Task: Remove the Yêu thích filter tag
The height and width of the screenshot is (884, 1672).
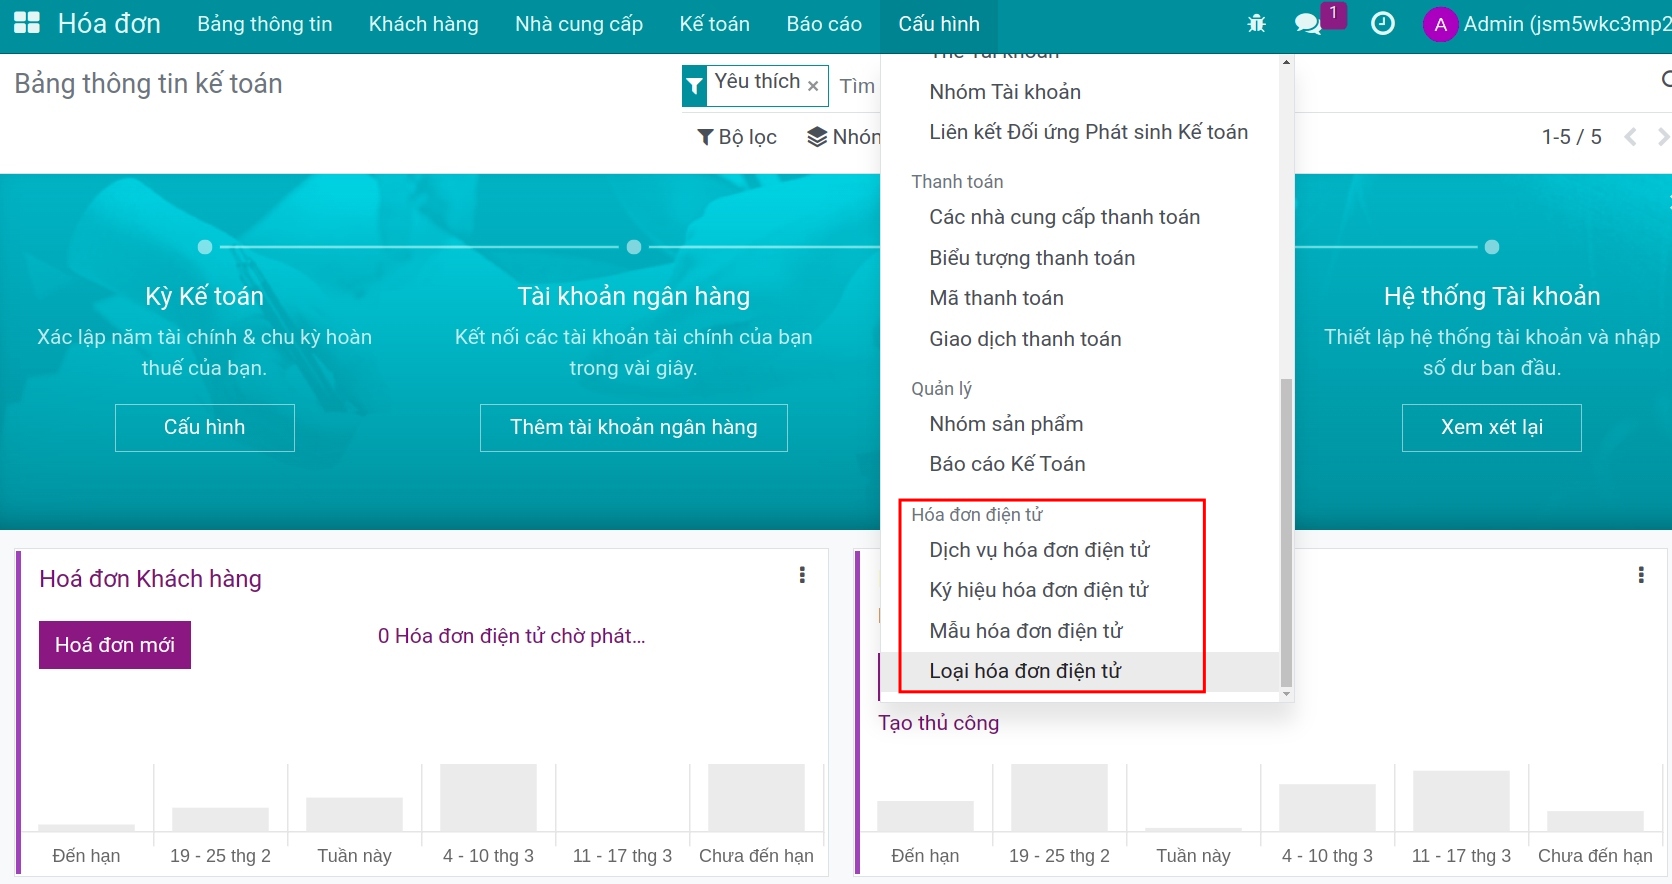Action: point(813,86)
